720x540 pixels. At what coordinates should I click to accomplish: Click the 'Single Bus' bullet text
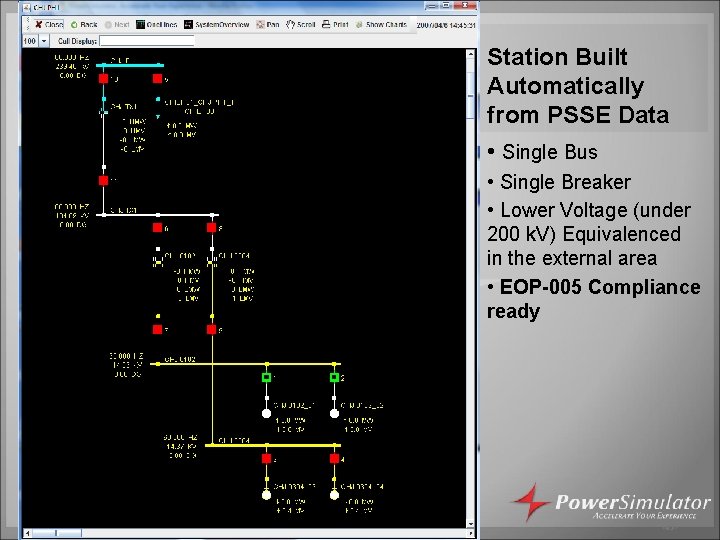pyautogui.click(x=550, y=152)
